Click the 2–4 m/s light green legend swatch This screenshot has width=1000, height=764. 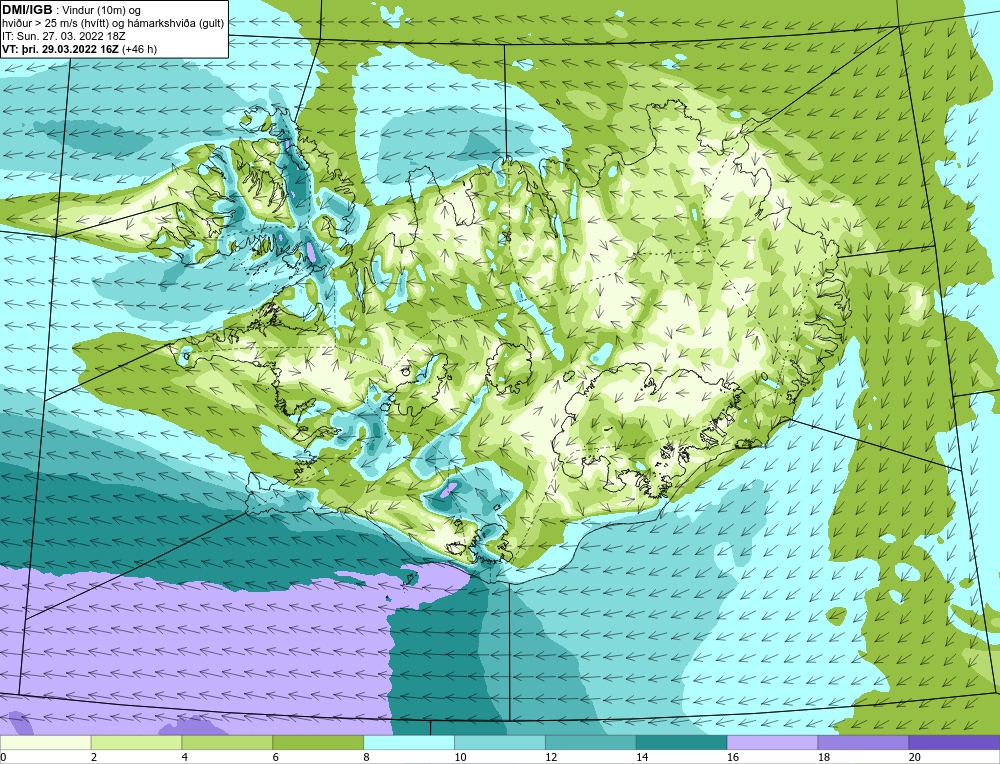(136, 742)
